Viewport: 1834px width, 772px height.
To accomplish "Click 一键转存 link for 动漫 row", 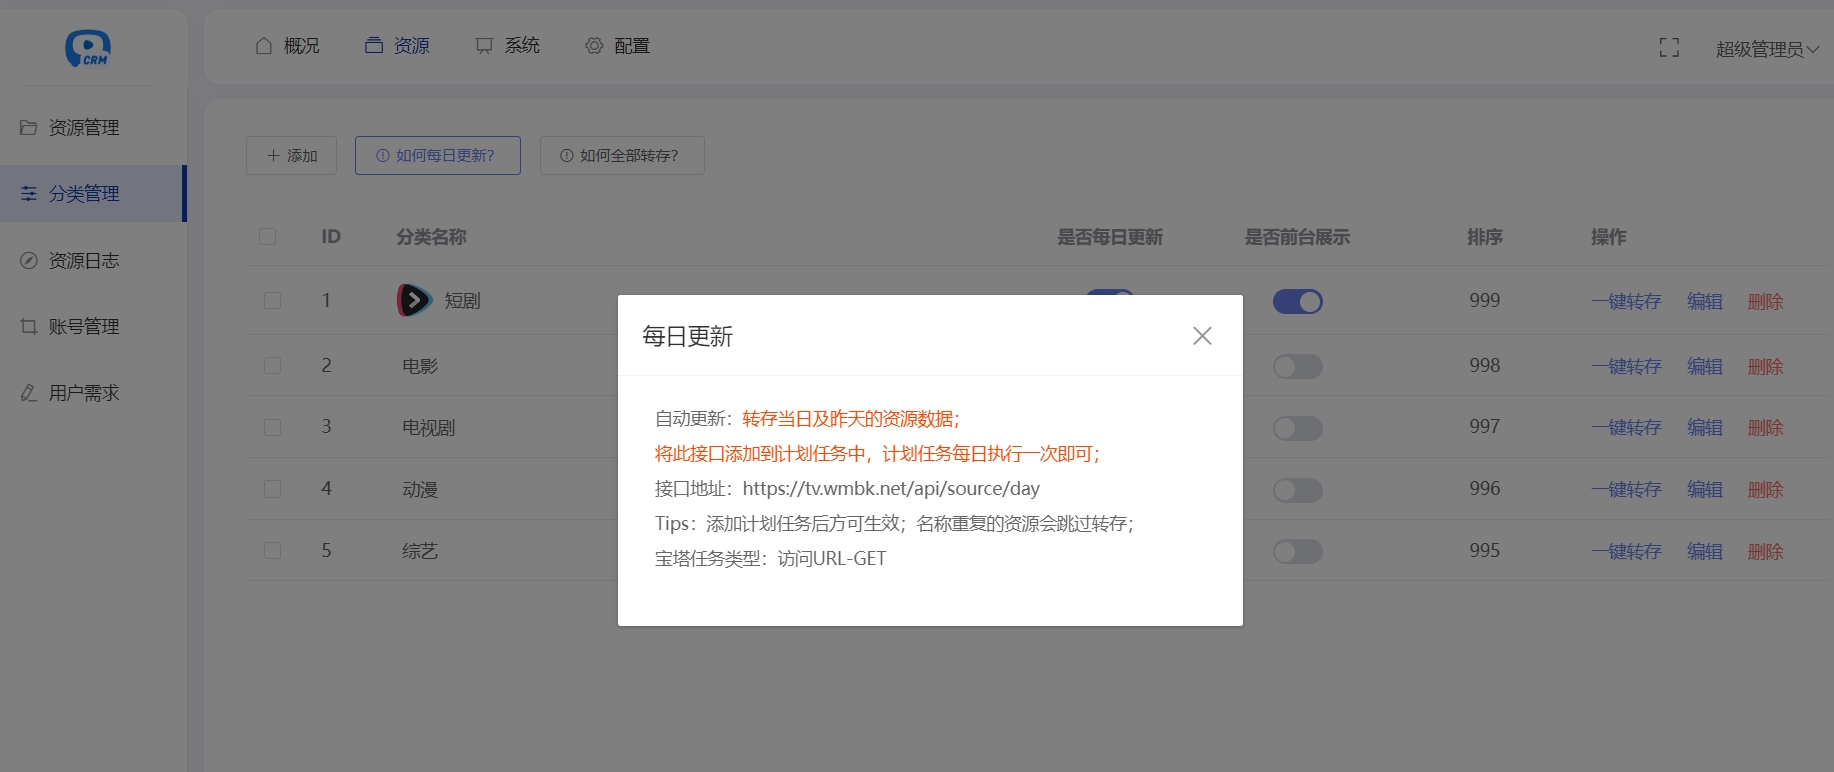I will [x=1626, y=490].
